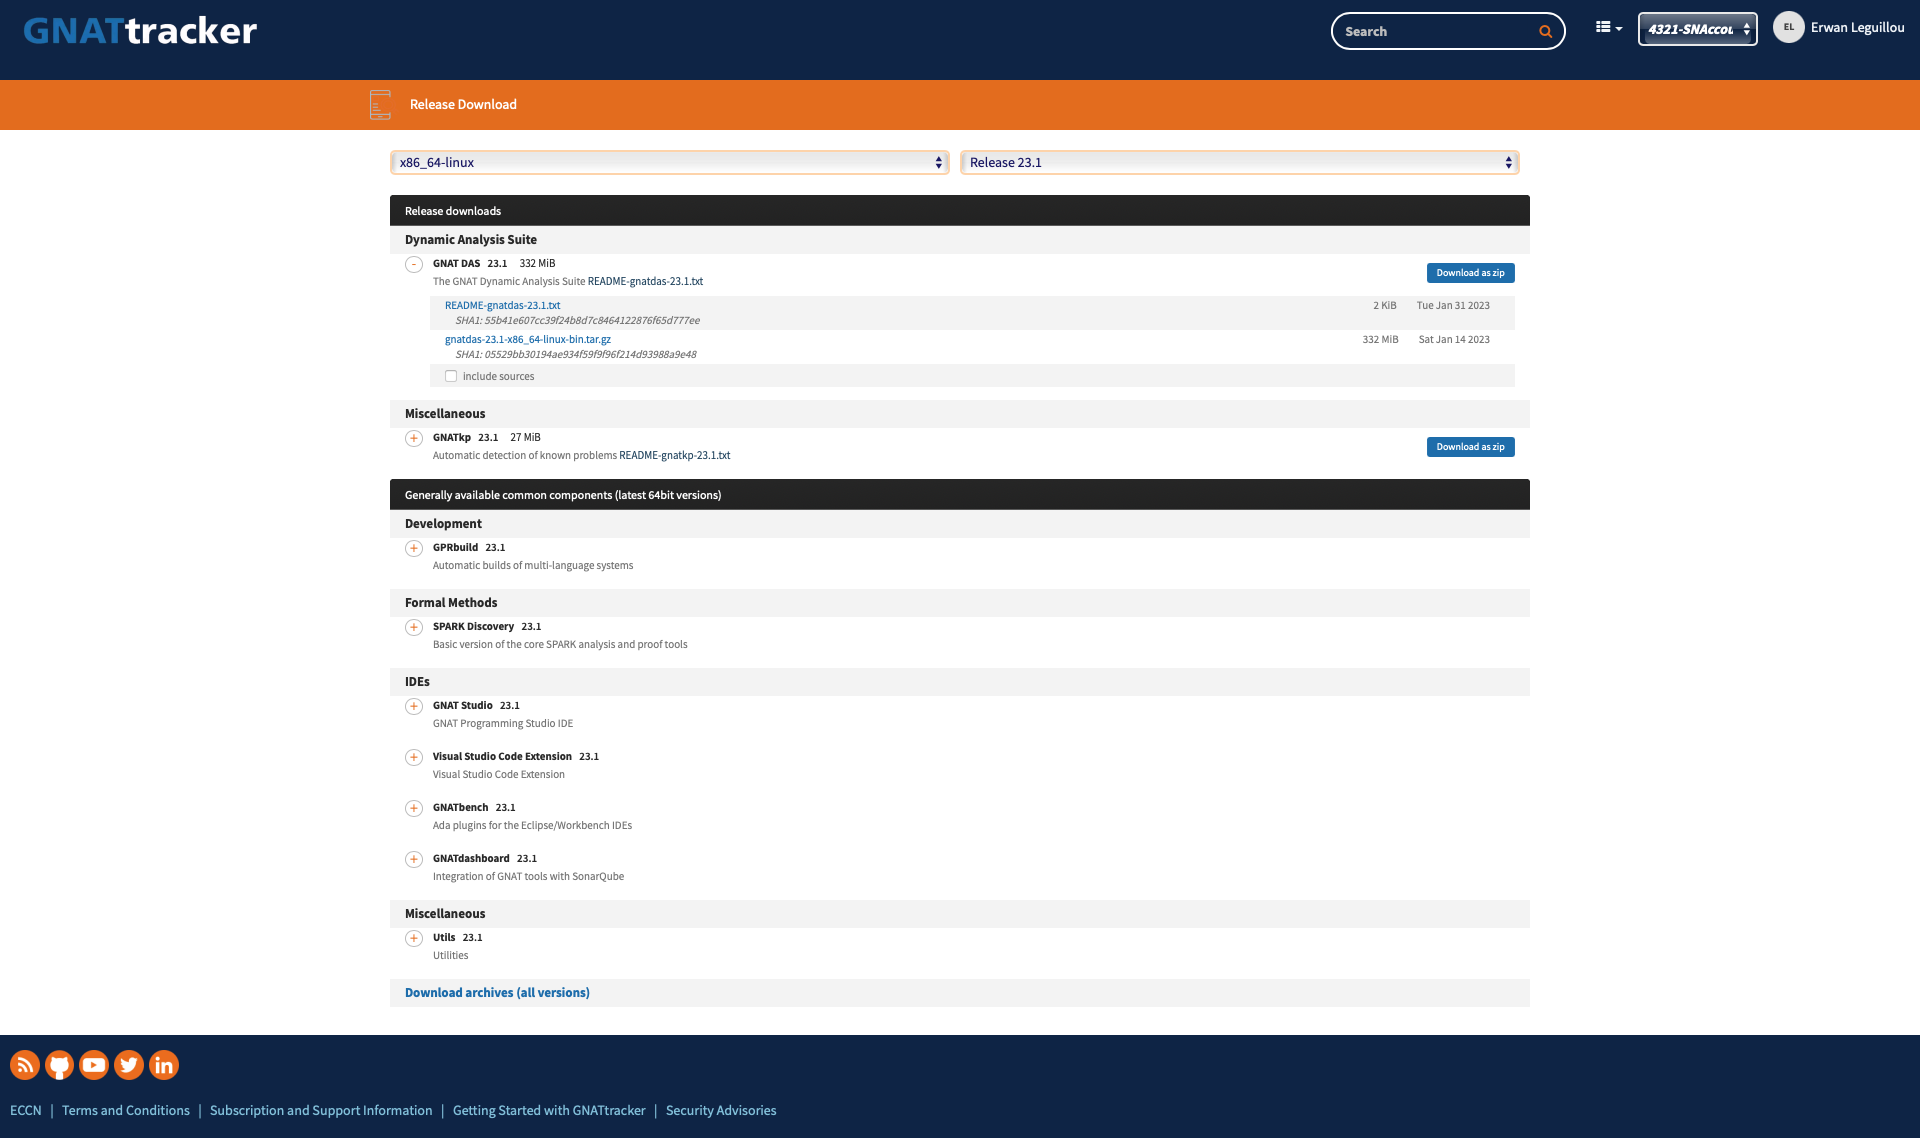Open README-gnatdas-23.1.txt in description line

(x=645, y=281)
